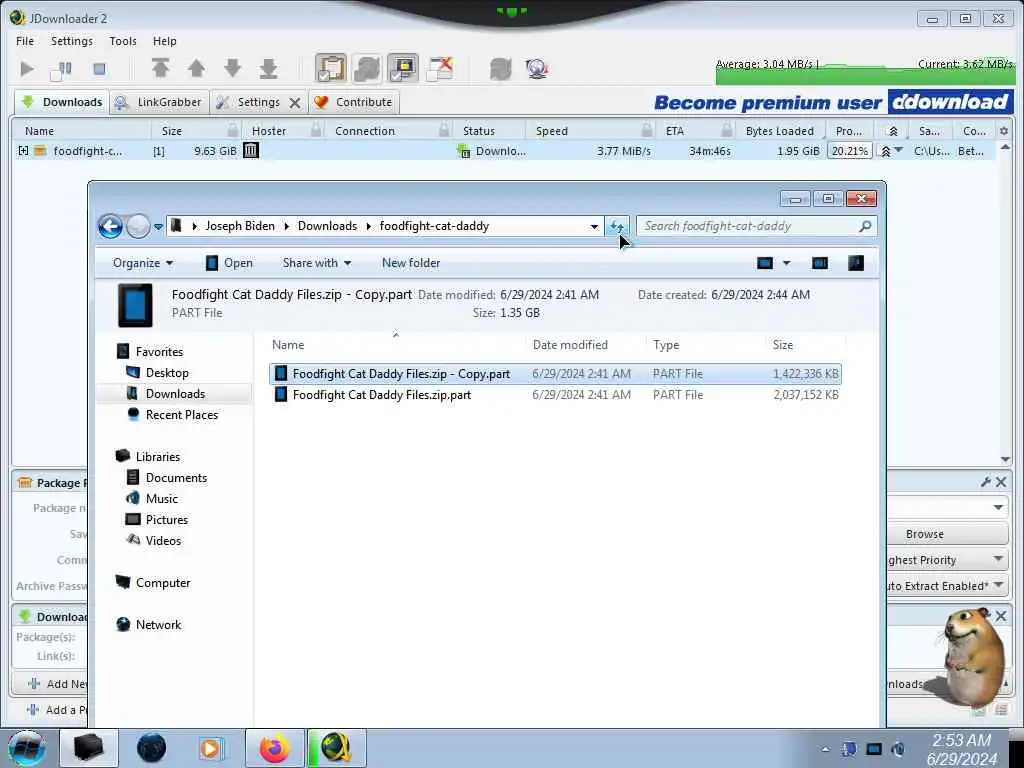Move selected package down

[x=232, y=68]
